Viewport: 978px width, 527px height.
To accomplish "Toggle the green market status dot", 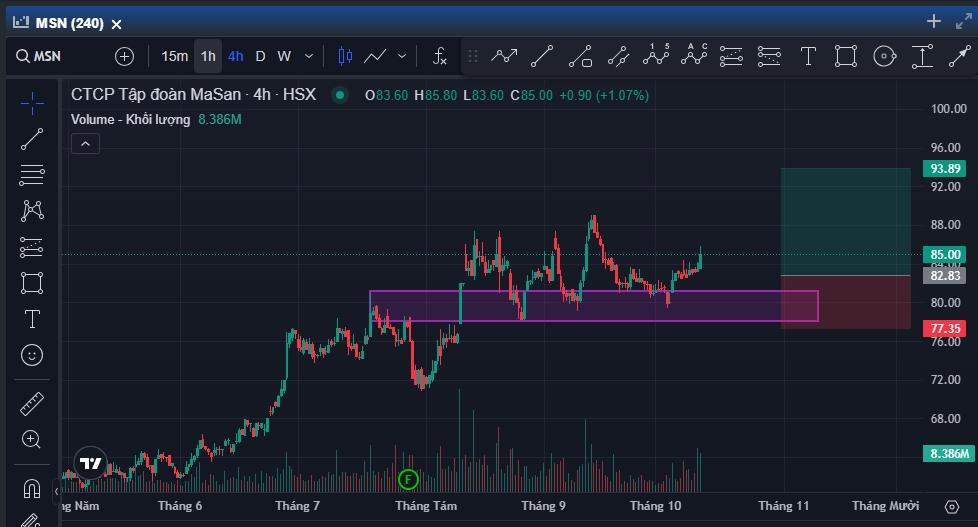I will pyautogui.click(x=340, y=95).
